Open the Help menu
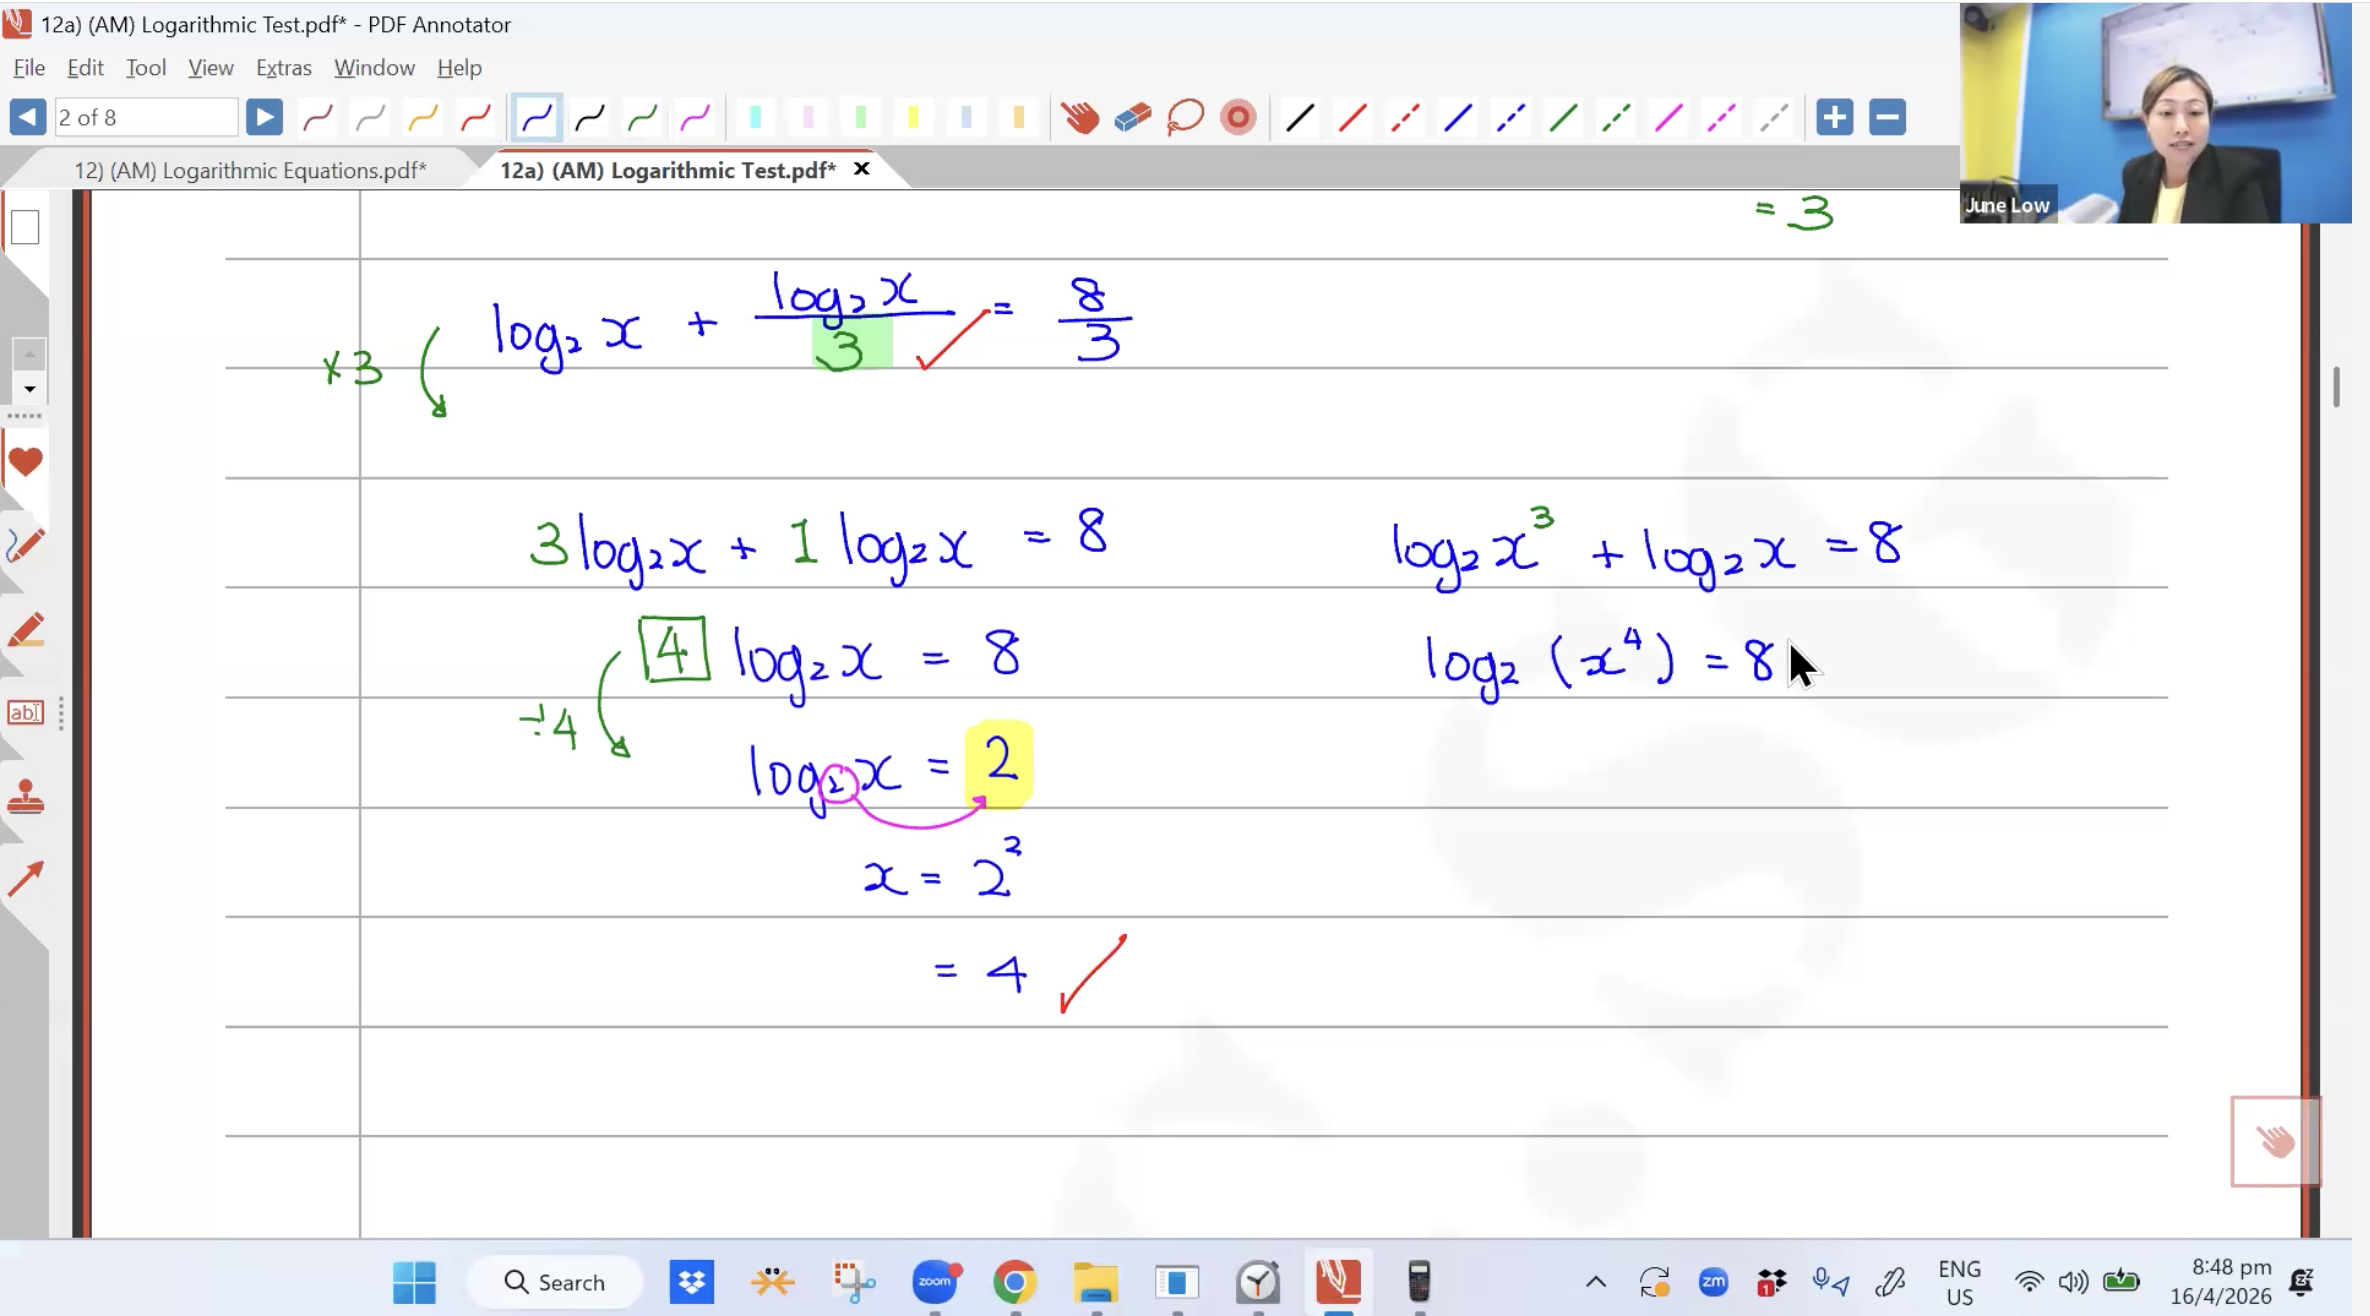The height and width of the screenshot is (1316, 2370). pyautogui.click(x=460, y=68)
